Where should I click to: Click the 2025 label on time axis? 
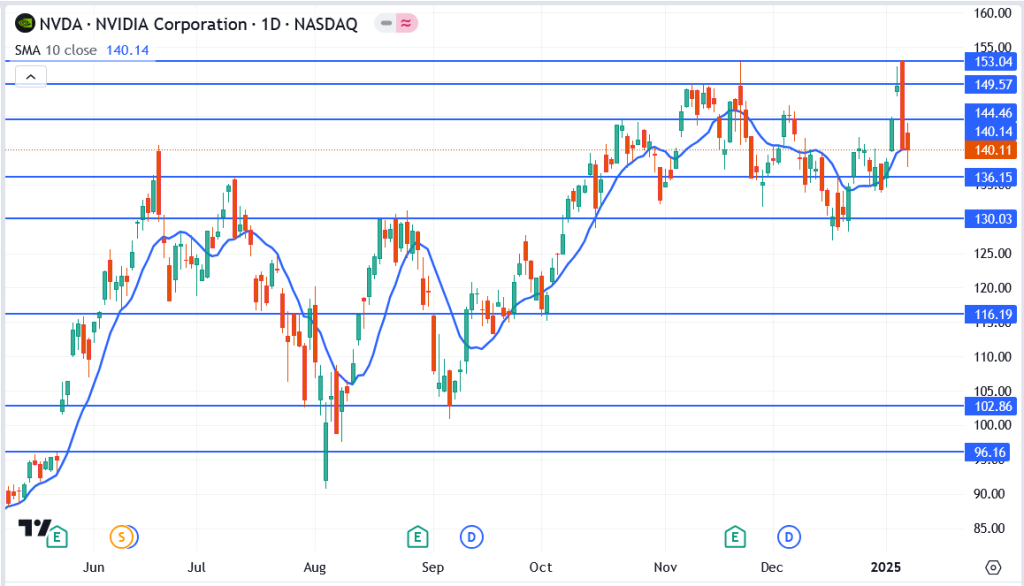tap(887, 567)
